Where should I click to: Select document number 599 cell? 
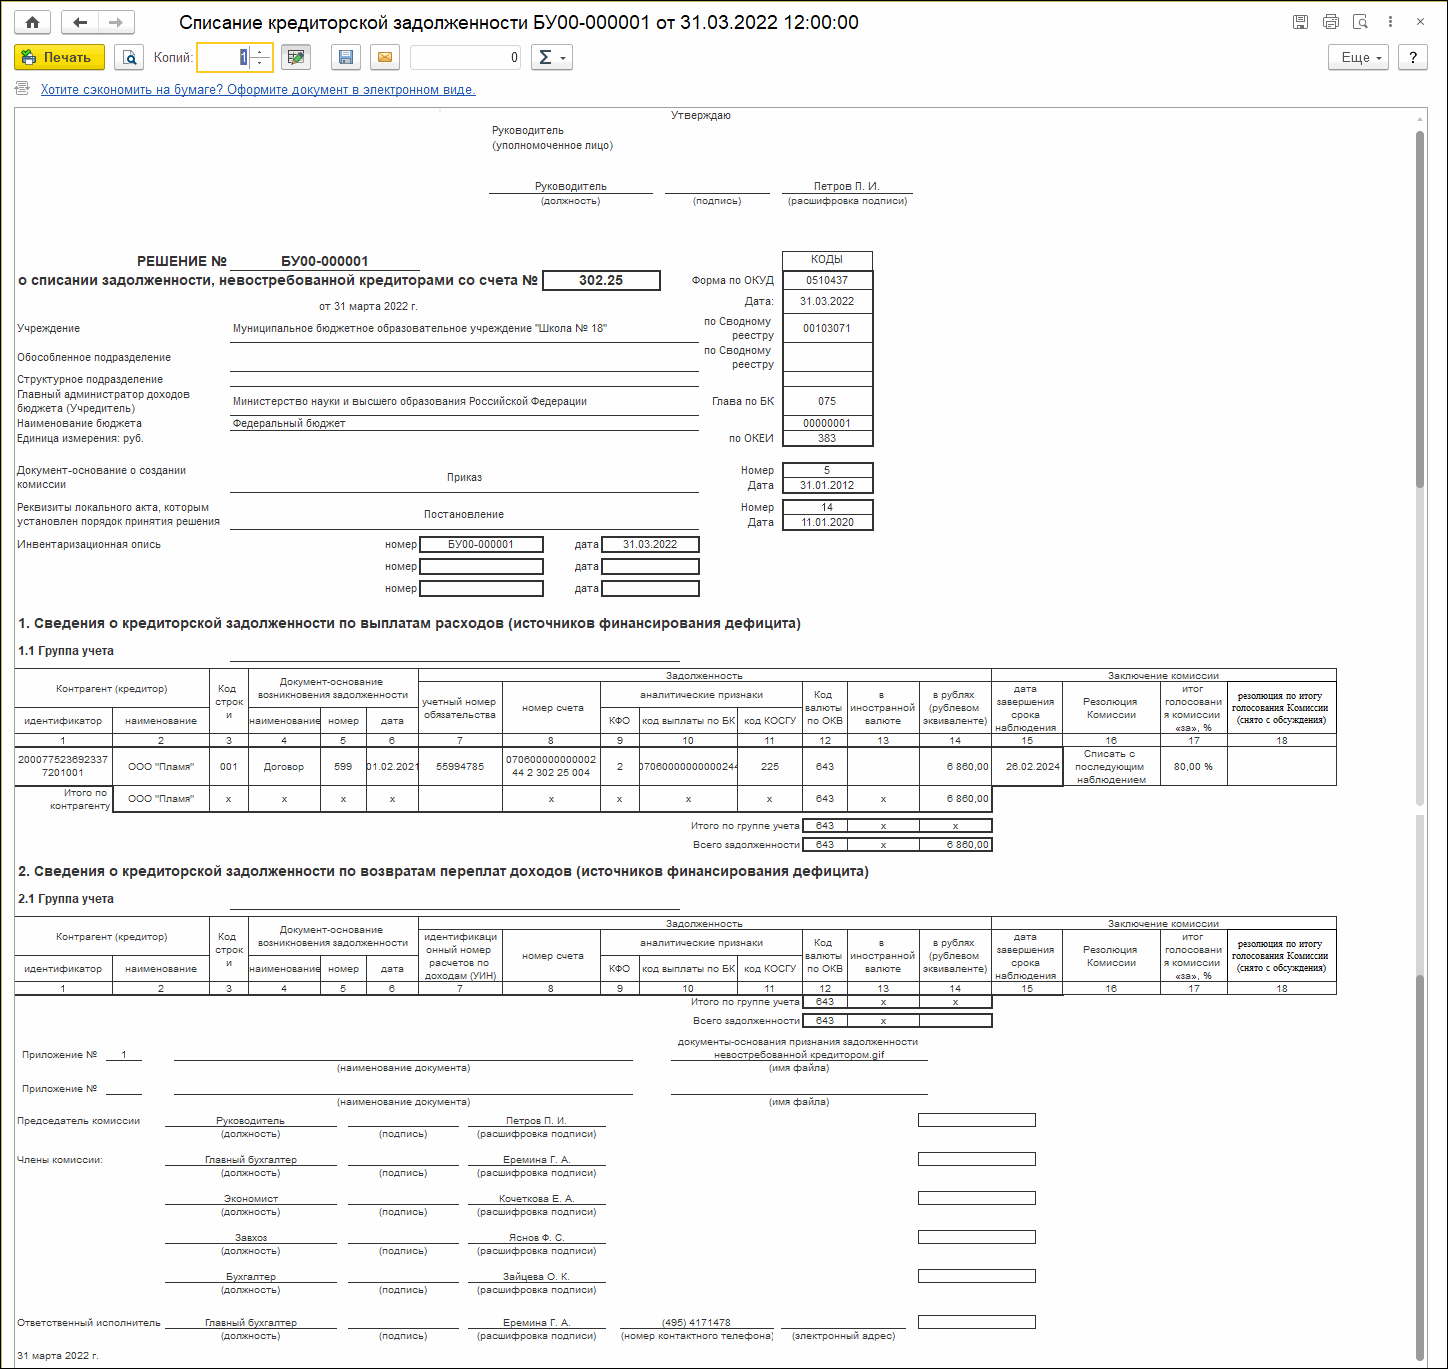click(343, 767)
